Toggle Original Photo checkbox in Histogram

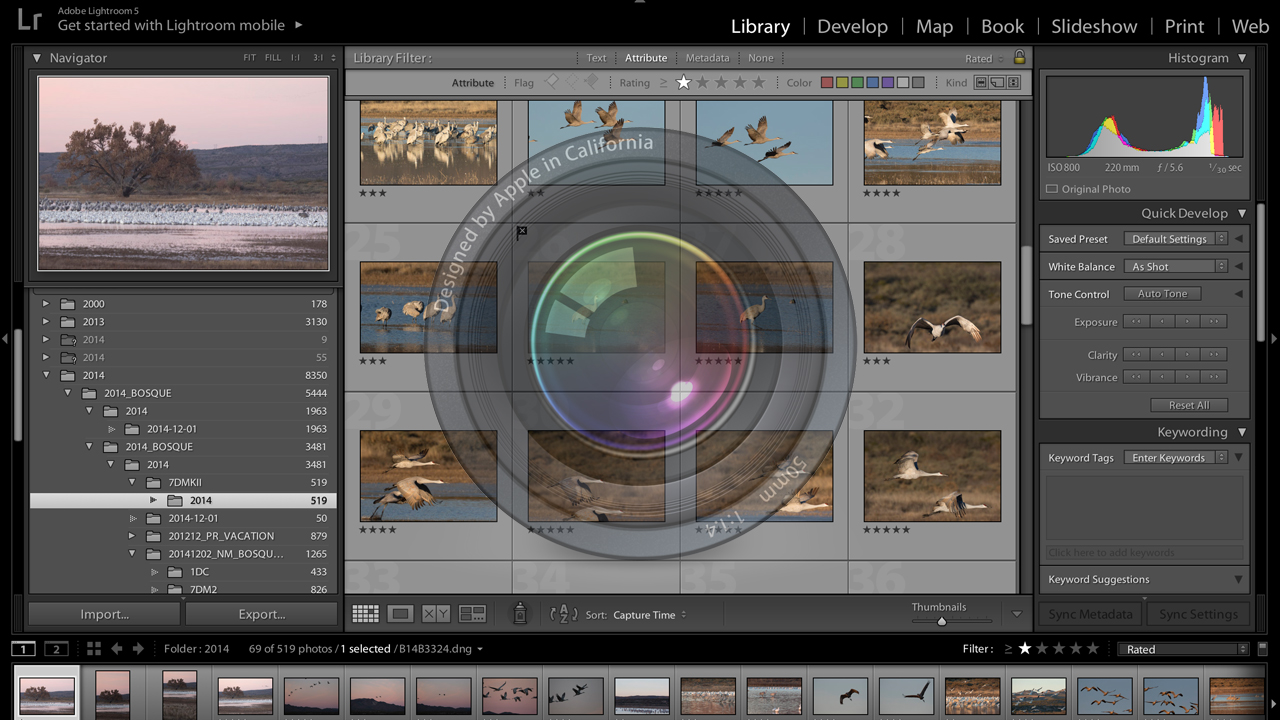[1052, 189]
